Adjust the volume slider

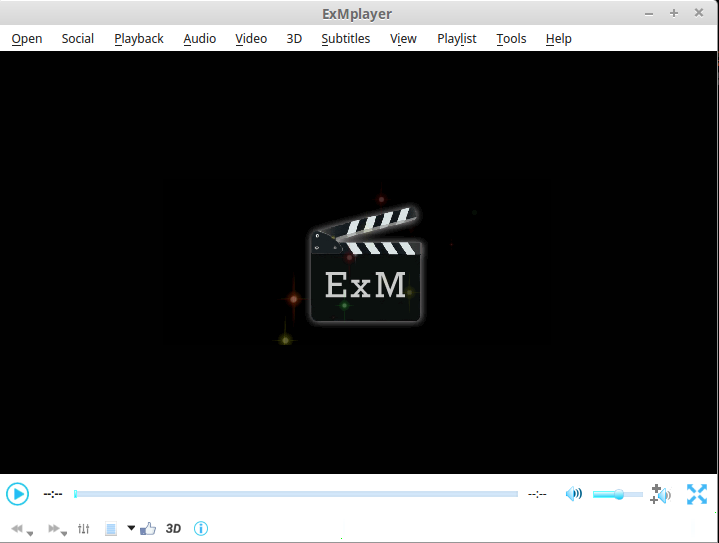[618, 494]
